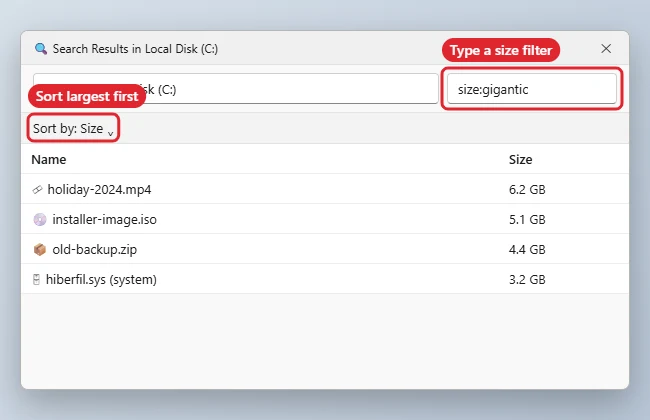Select the file name old-backup.zip
This screenshot has width=650, height=420.
point(95,250)
